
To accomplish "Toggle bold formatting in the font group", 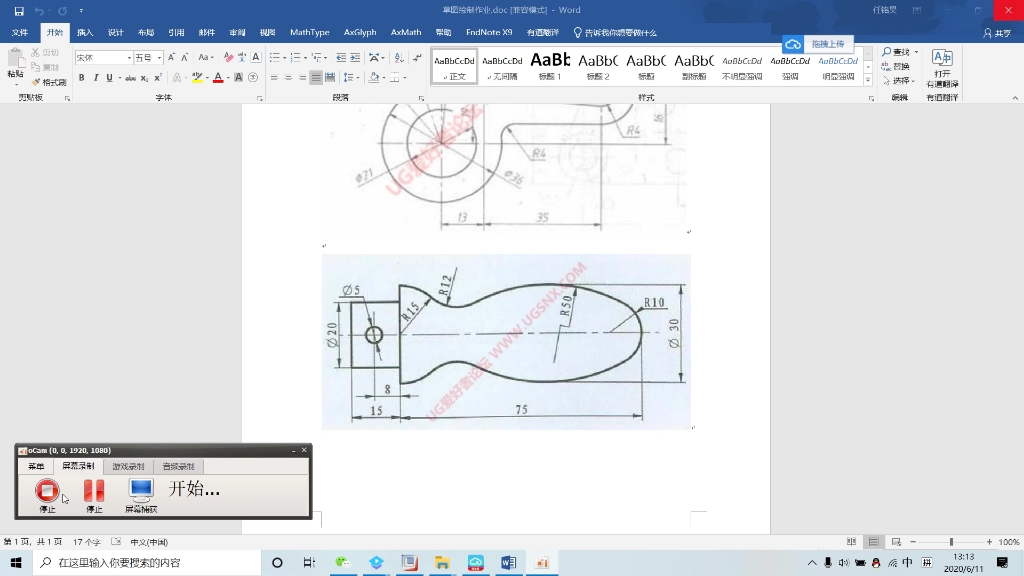I will 82,77.
